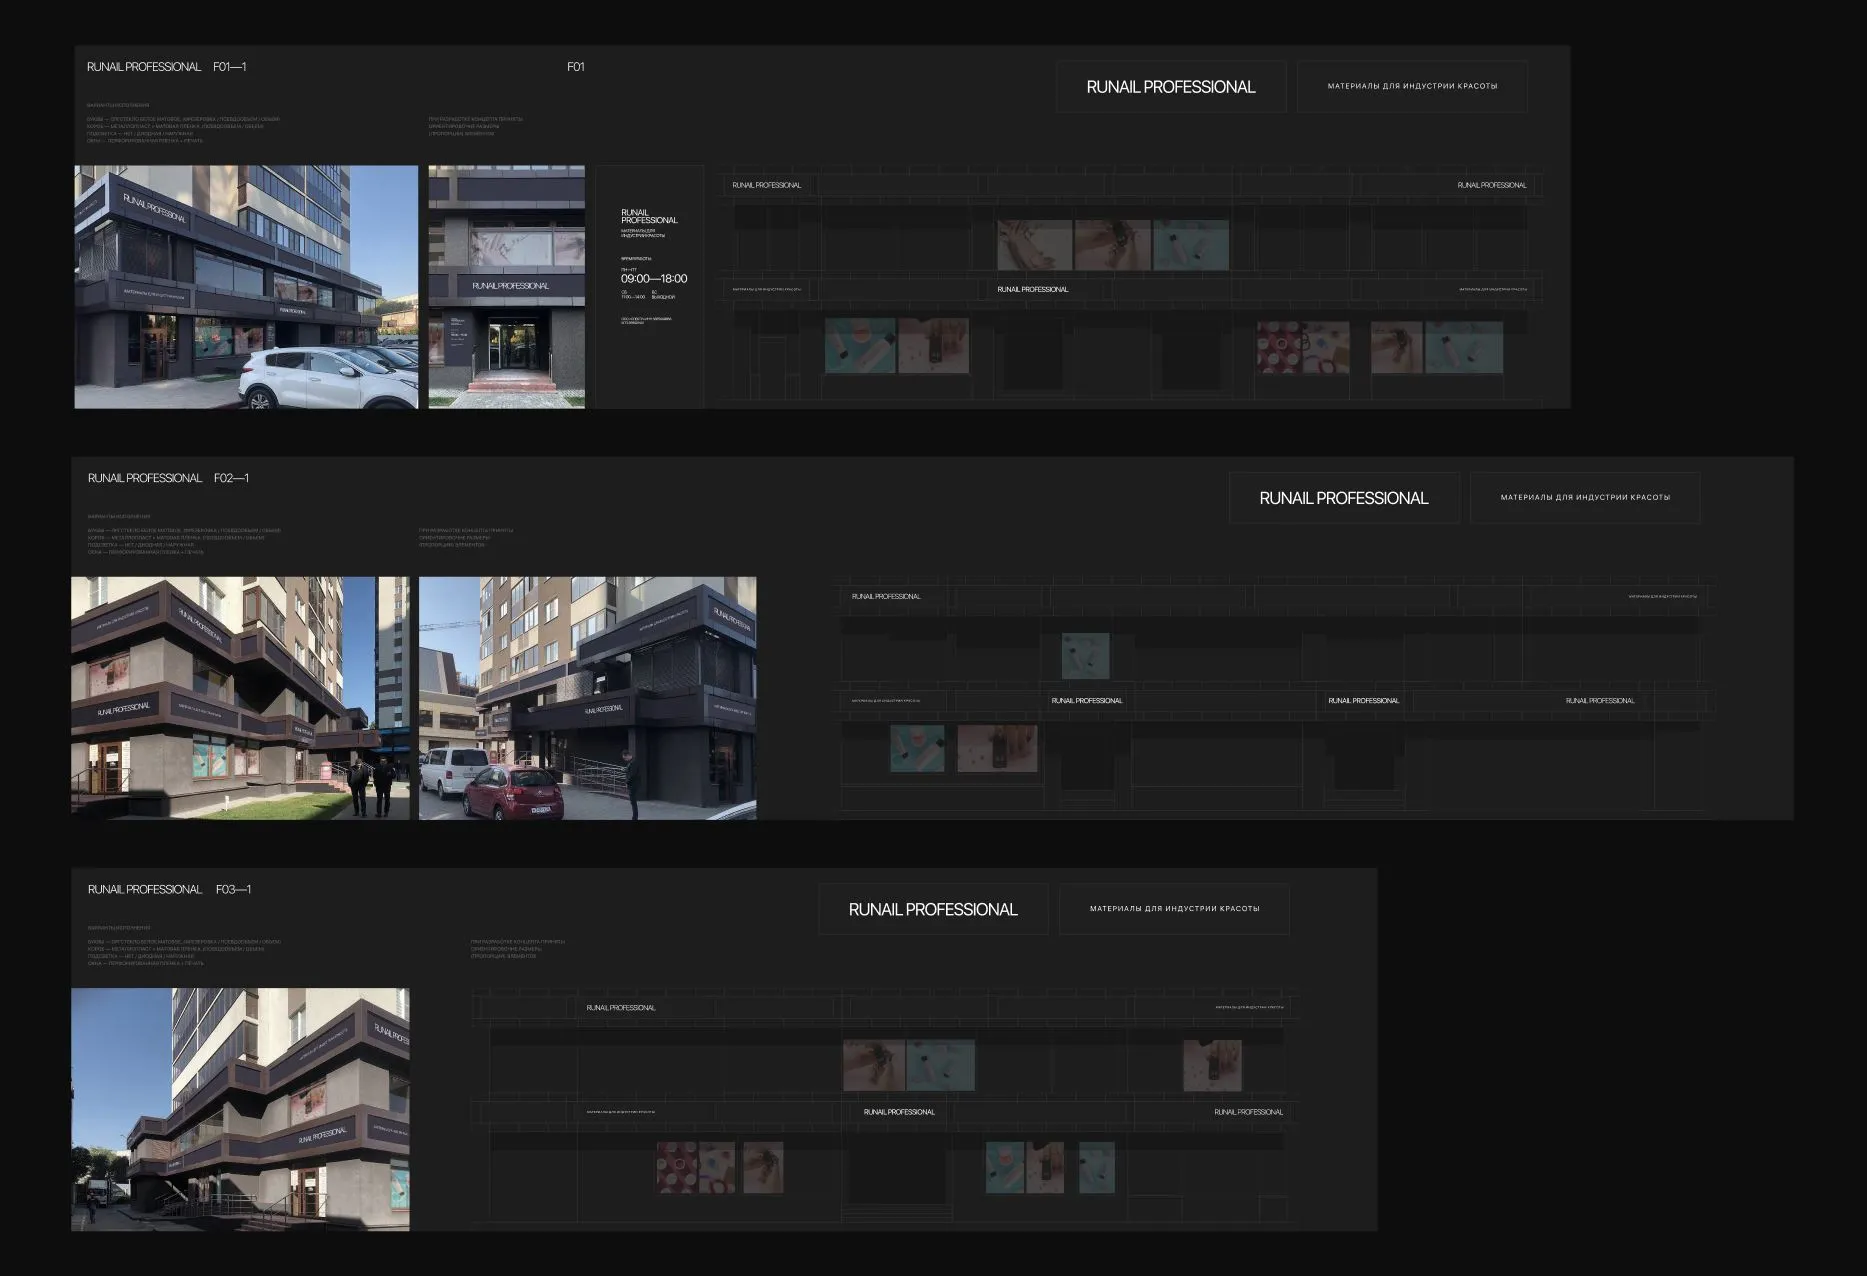
Task: Select the lone upper-right window image on the F03 facade
Action: (1213, 1065)
